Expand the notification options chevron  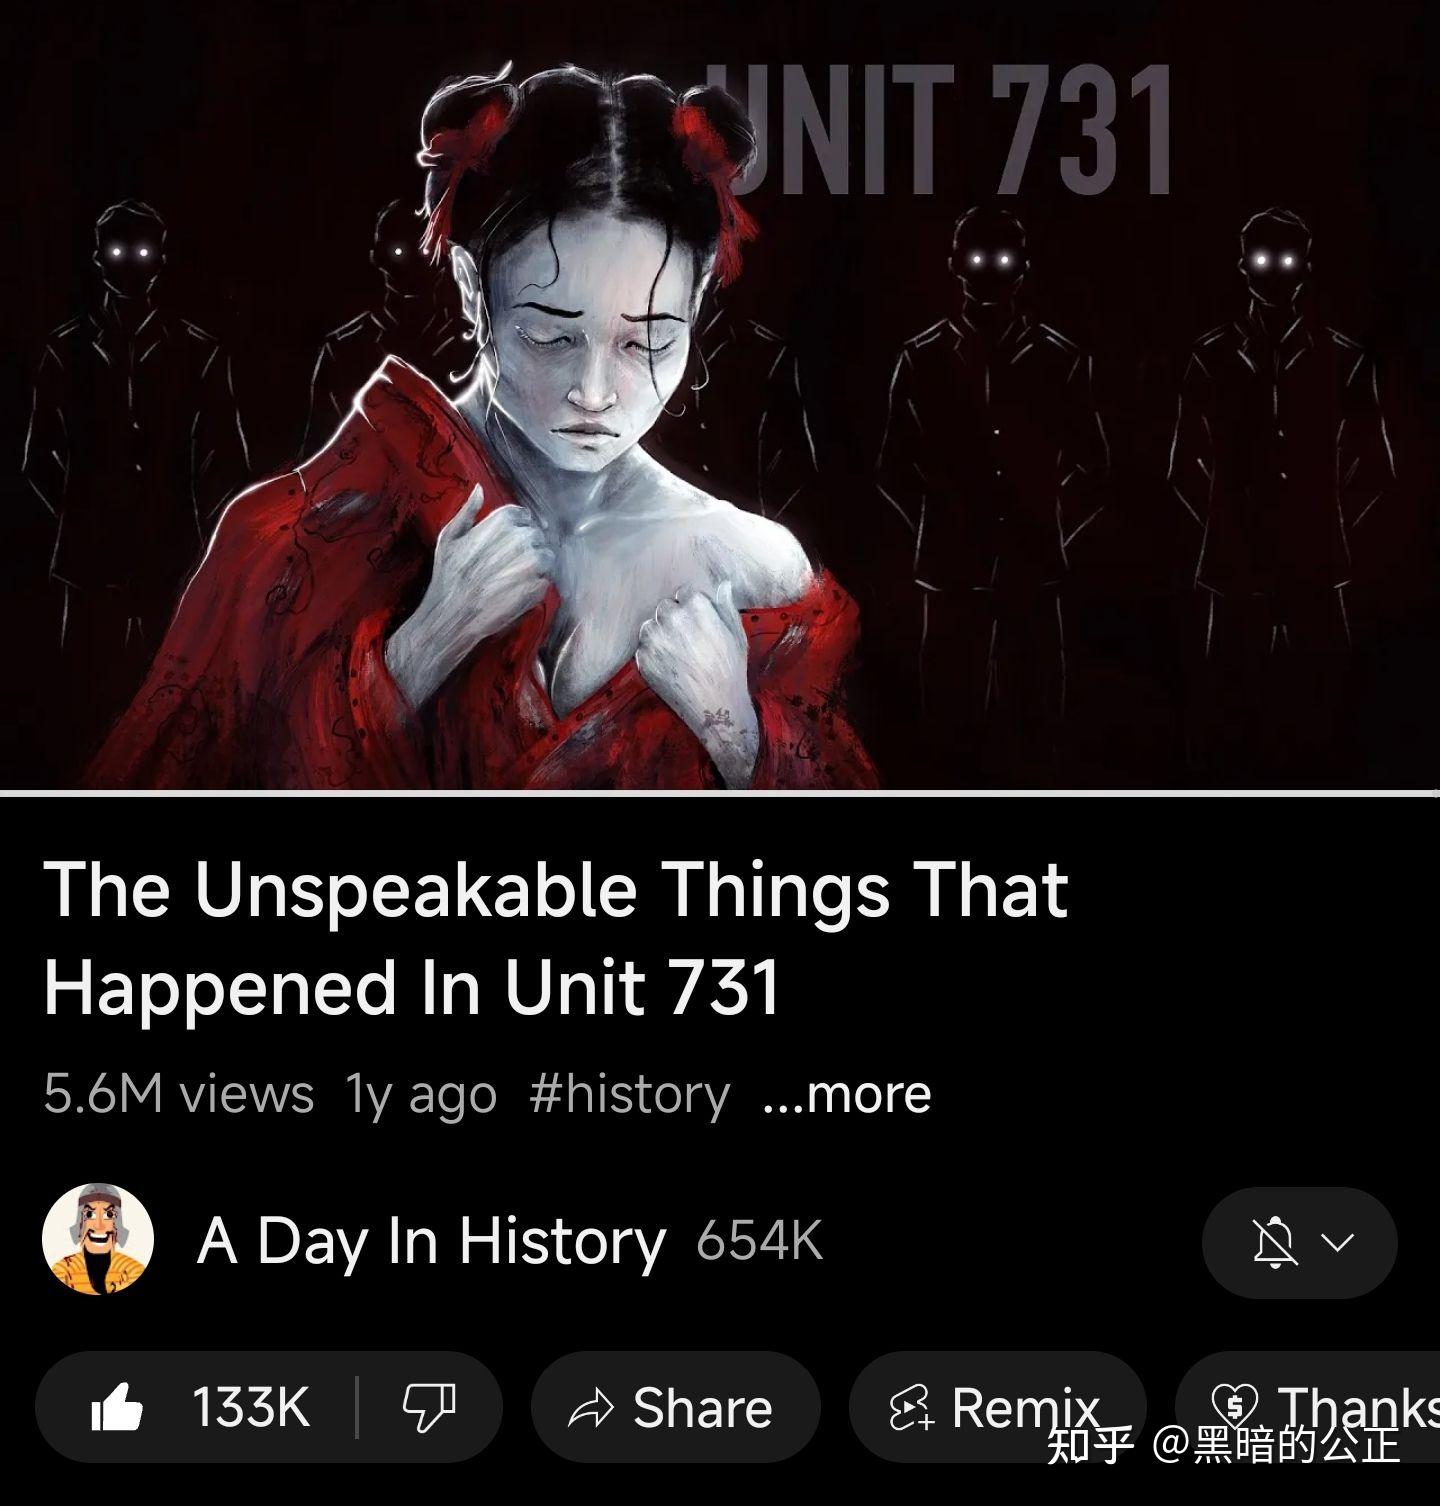[x=1338, y=1242]
